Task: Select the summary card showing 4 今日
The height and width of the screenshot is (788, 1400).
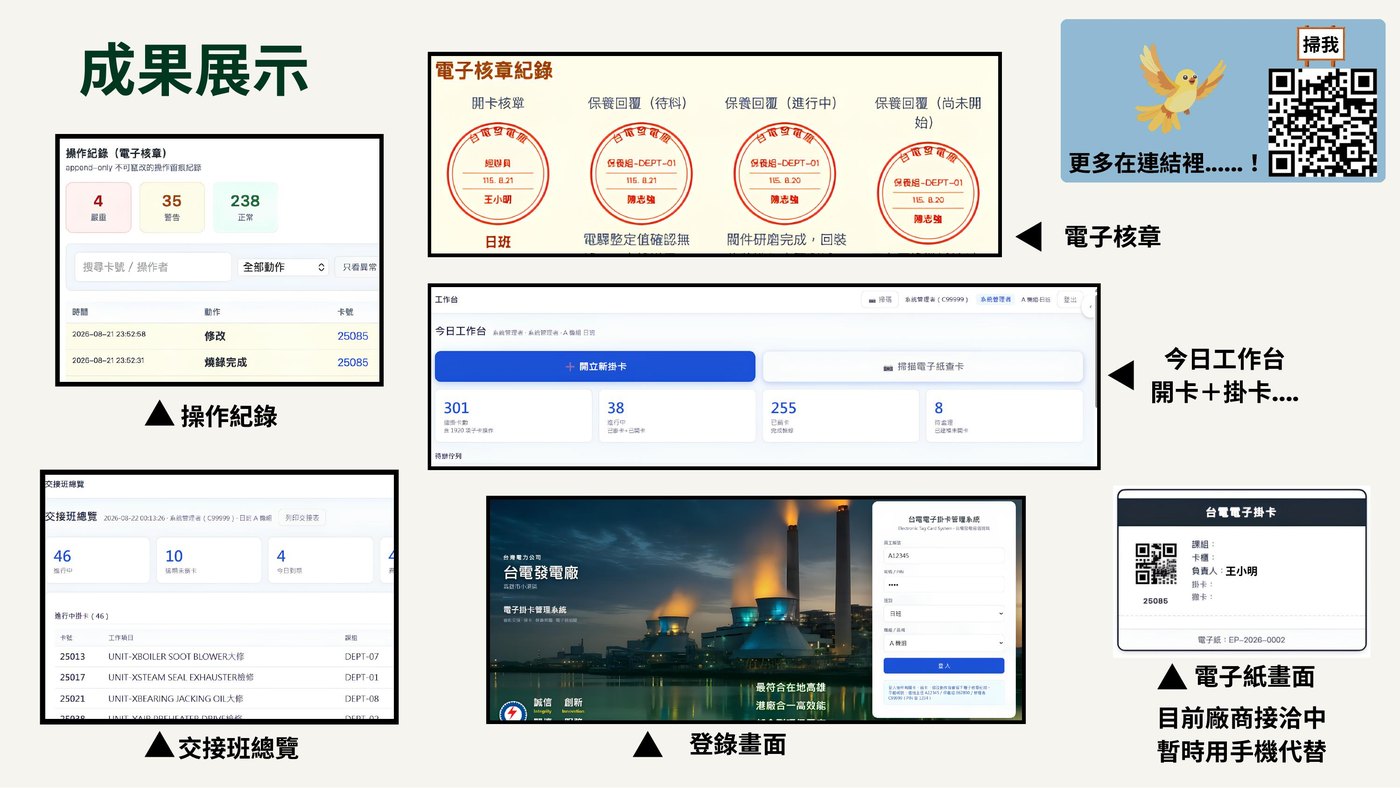Action: (320, 561)
